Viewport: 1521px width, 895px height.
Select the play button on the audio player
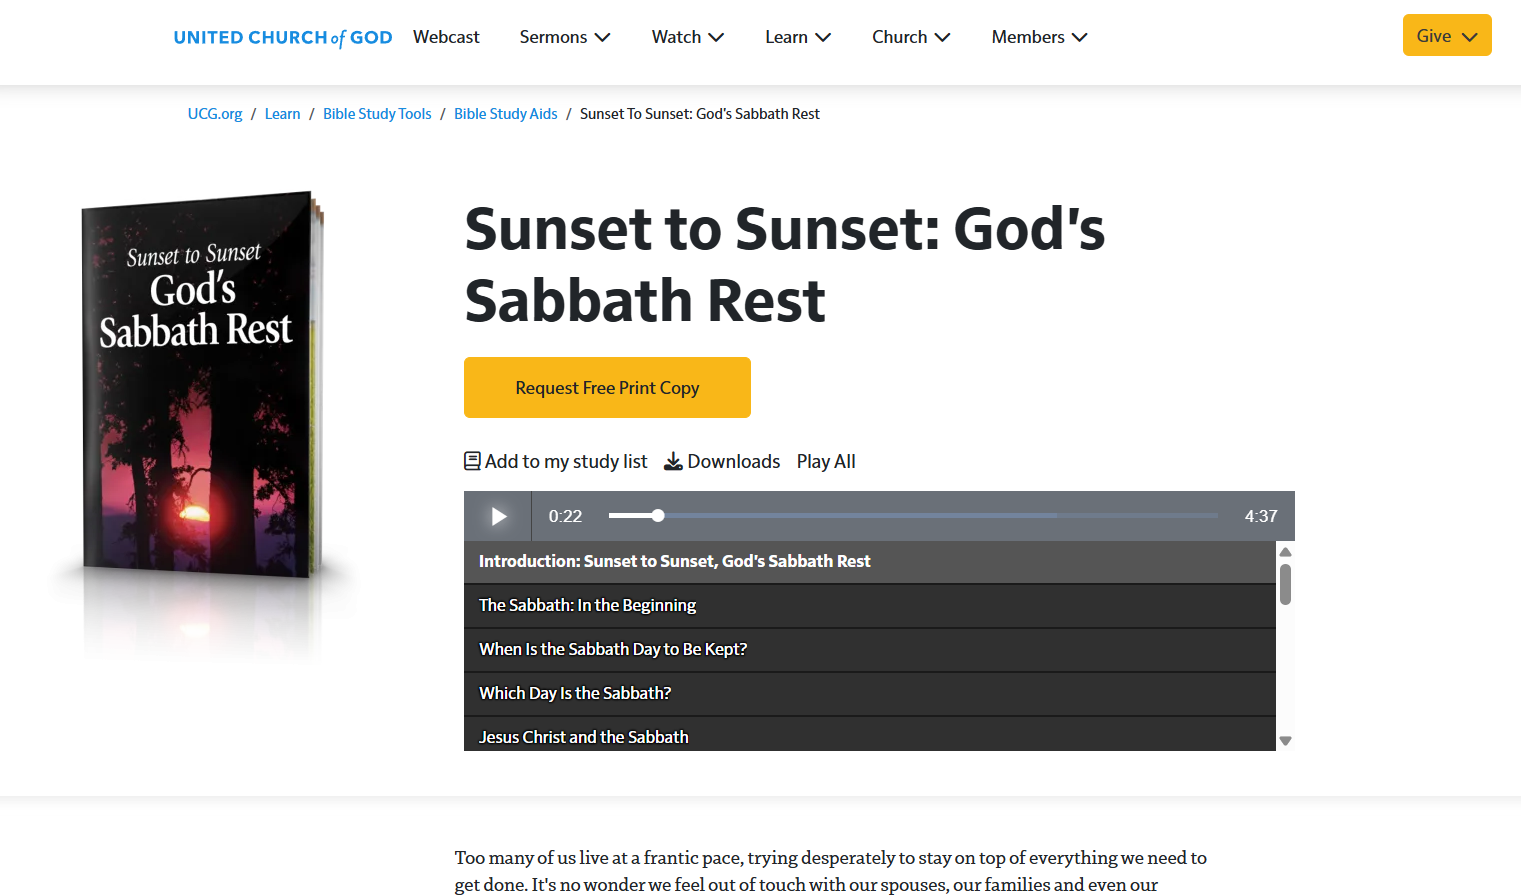[497, 516]
